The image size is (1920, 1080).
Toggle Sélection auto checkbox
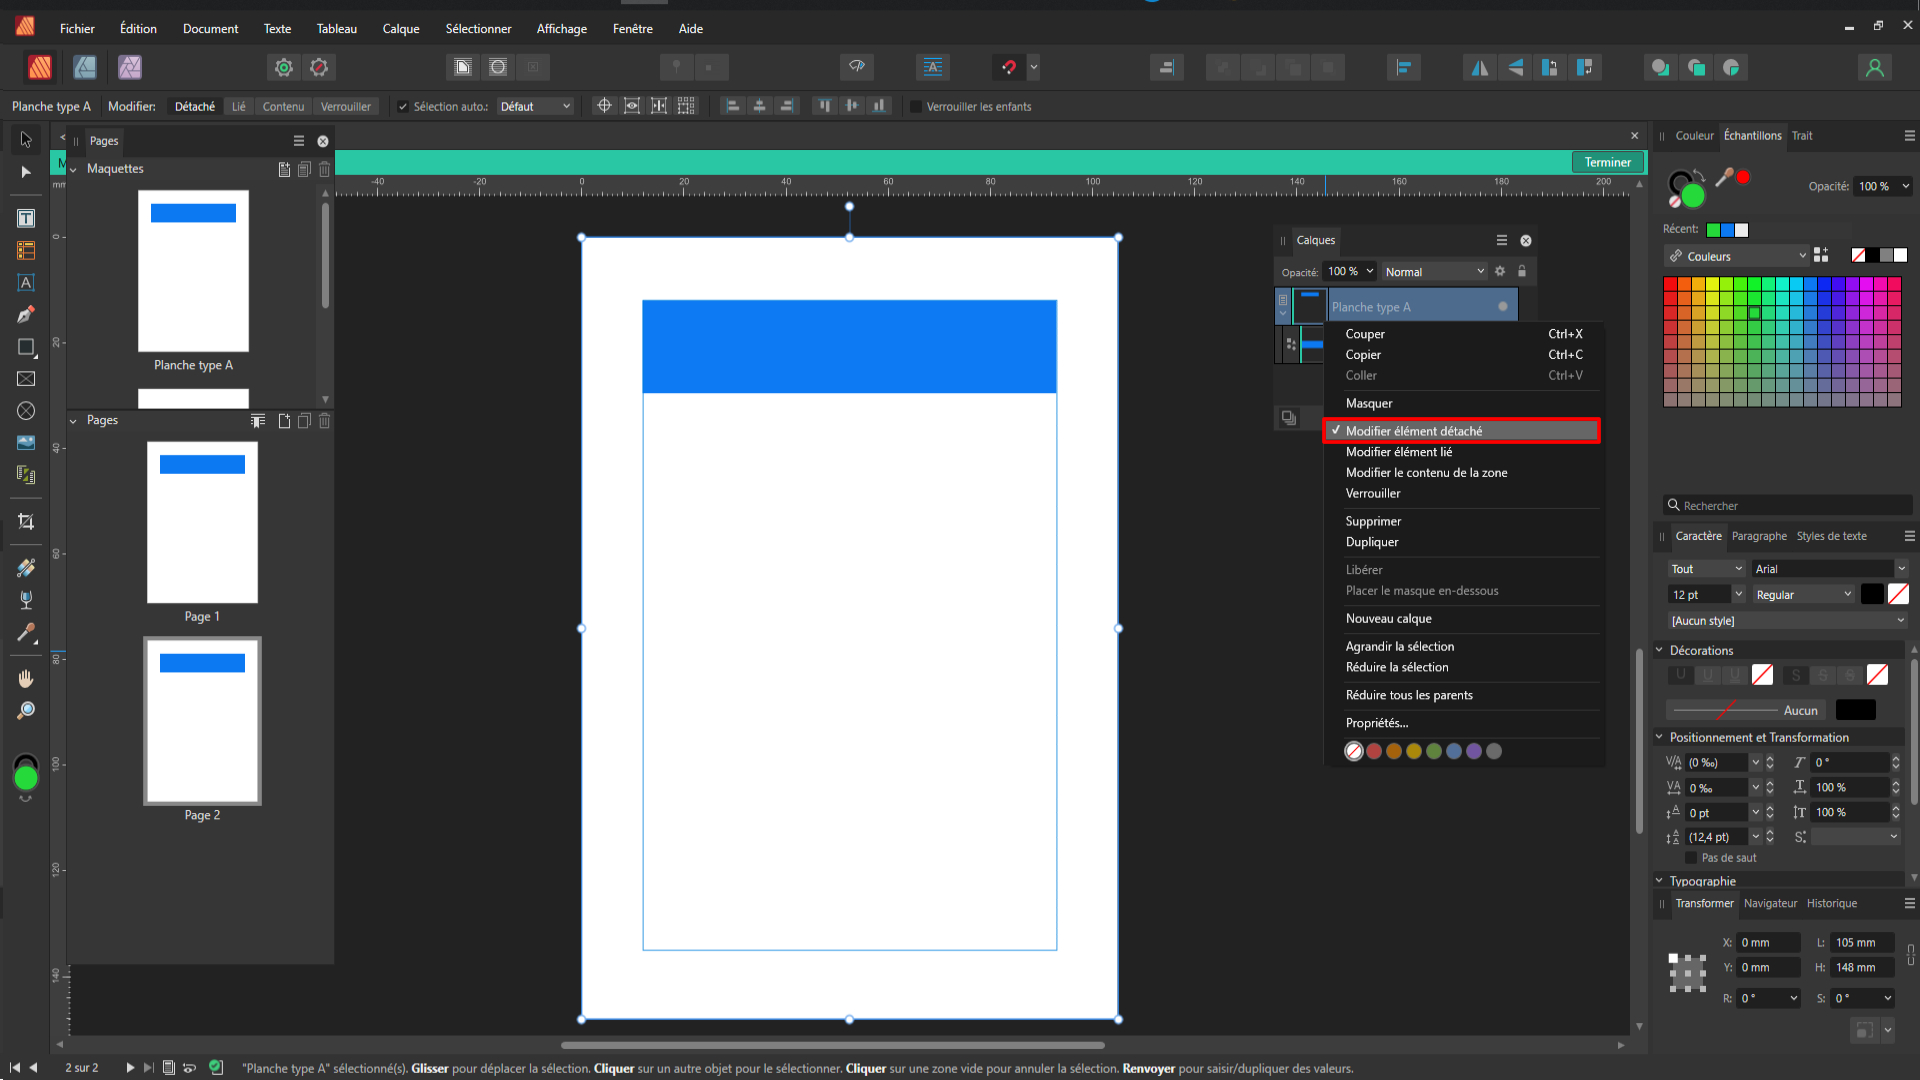[403, 107]
